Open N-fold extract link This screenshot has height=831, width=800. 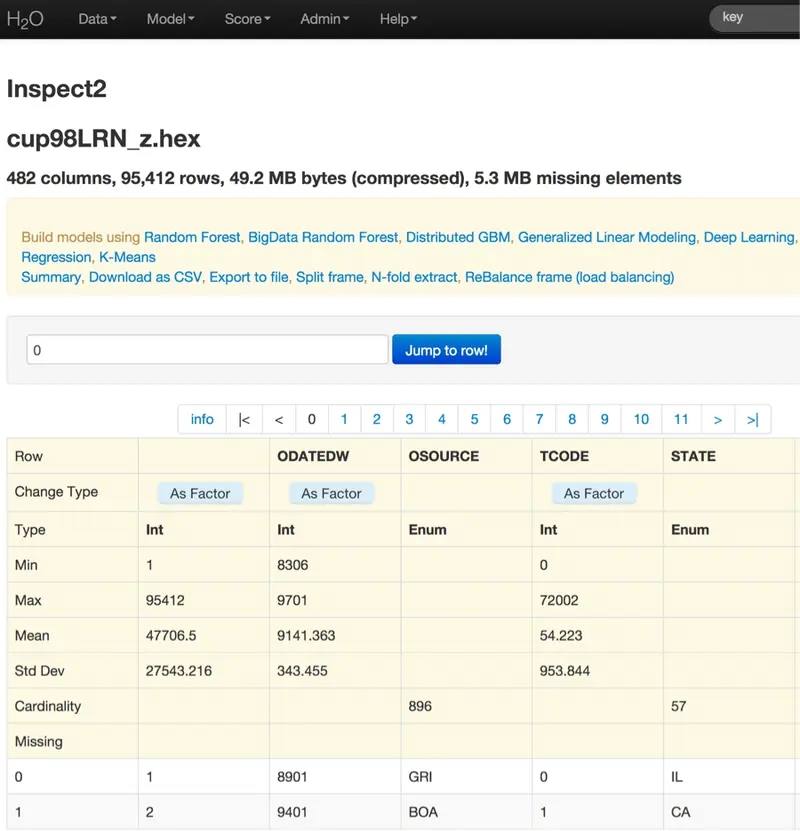click(414, 277)
